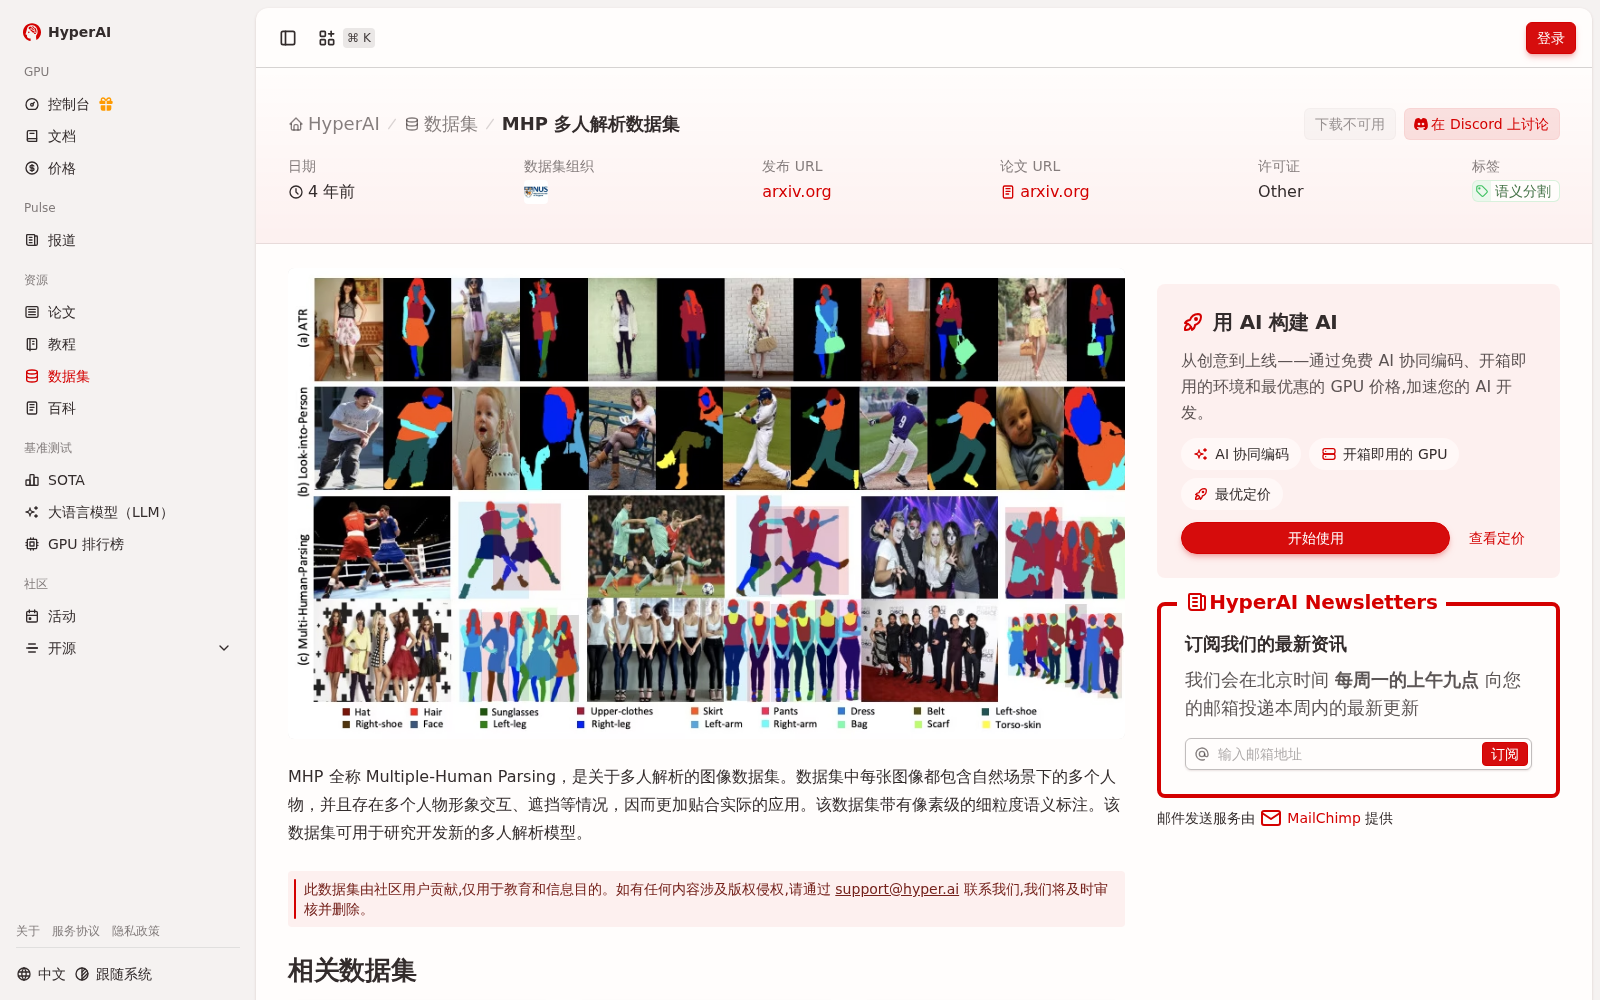Open 关于 footer link

28,931
